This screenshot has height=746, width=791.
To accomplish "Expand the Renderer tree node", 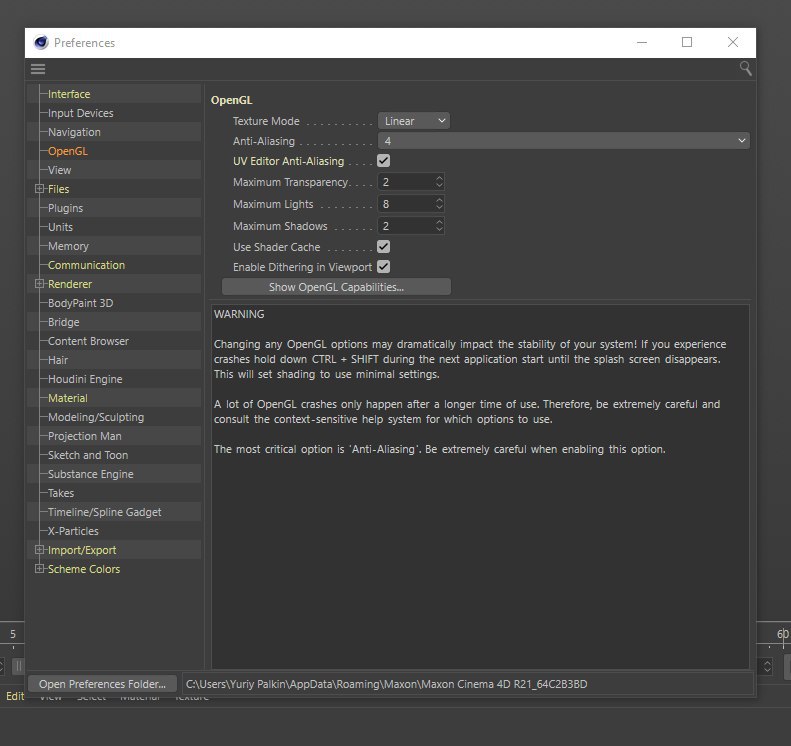I will (39, 283).
